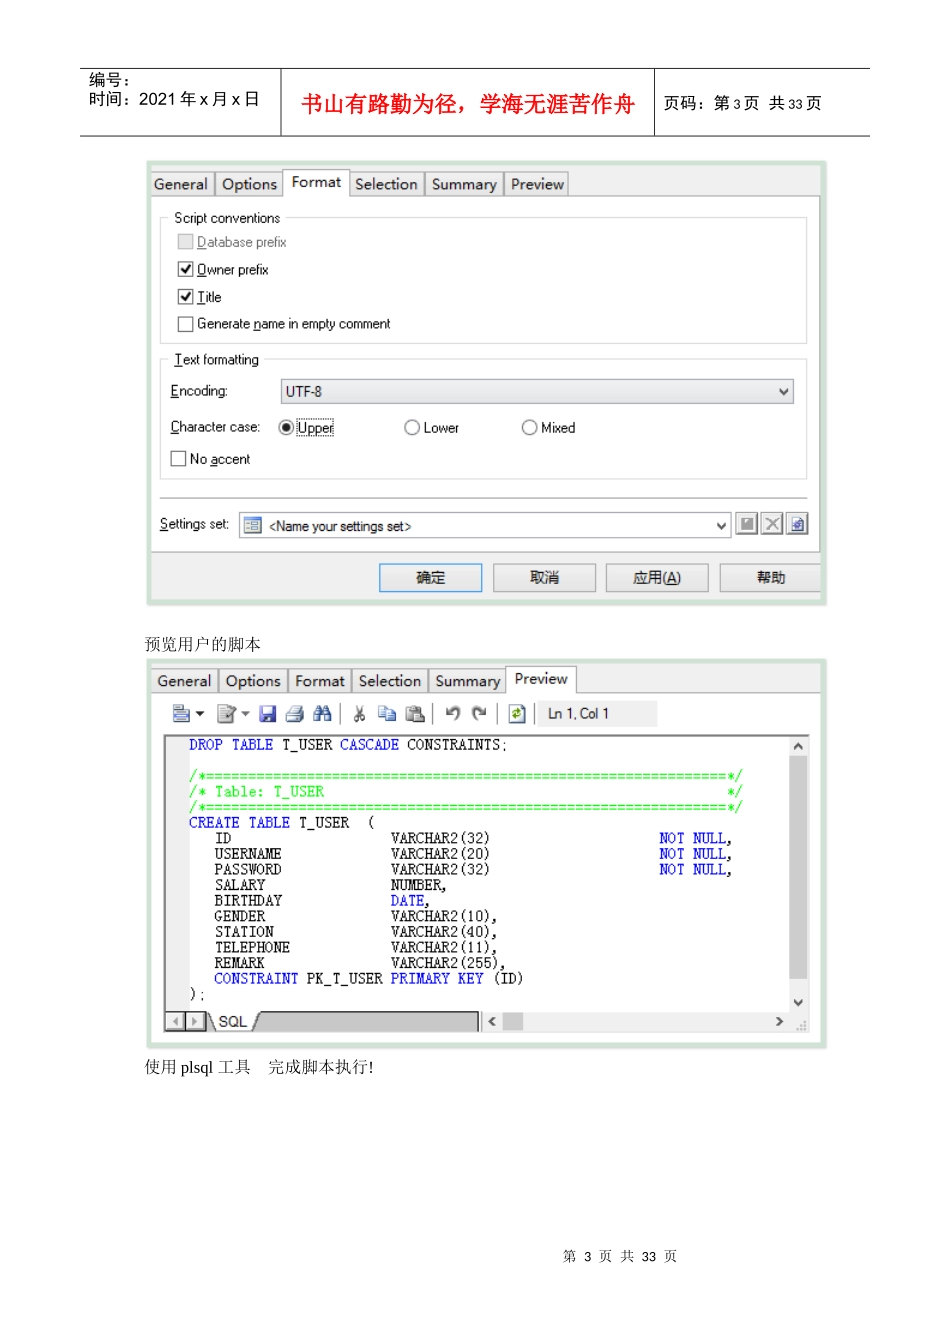Click the Undo arrow icon
Image resolution: width=950 pixels, height=1344 pixels.
[453, 713]
